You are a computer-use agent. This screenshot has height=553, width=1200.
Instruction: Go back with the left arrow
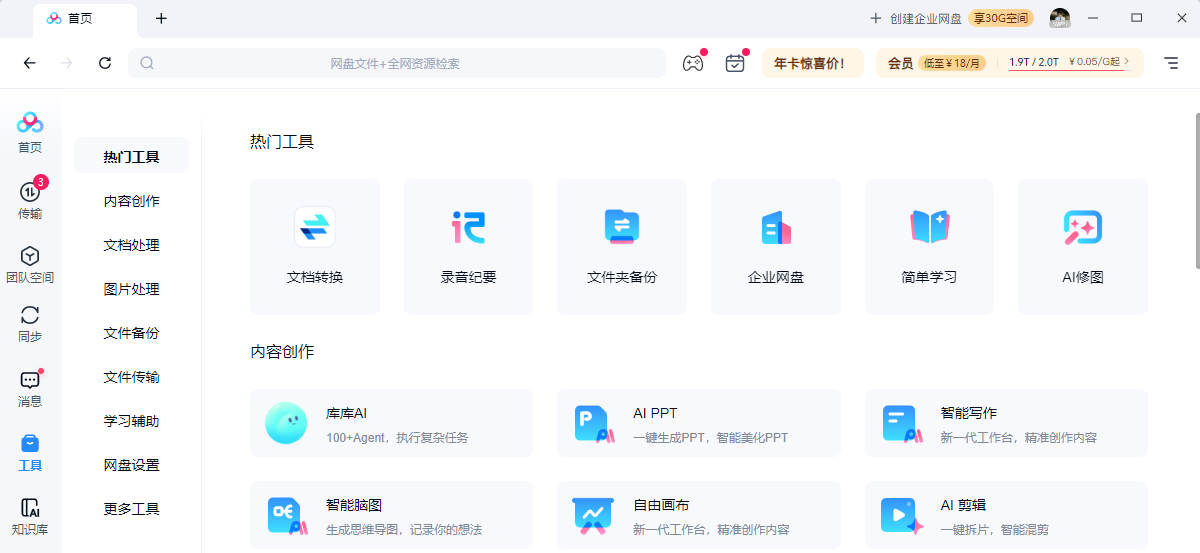(30, 63)
